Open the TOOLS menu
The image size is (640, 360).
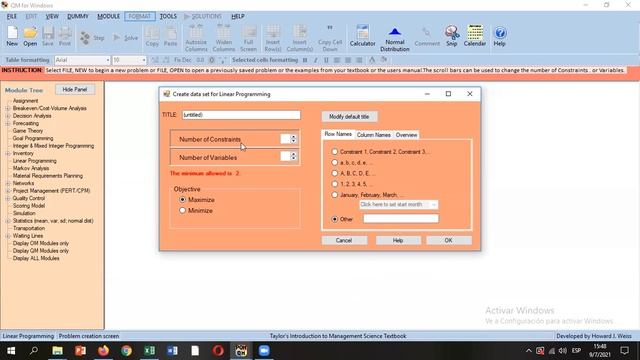[168, 16]
